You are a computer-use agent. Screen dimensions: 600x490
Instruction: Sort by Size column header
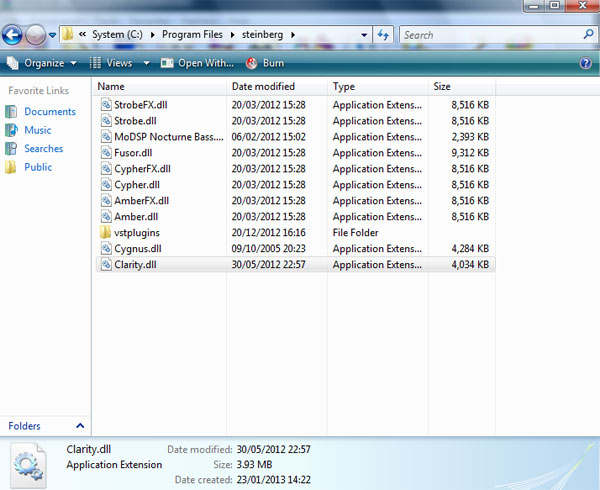tap(462, 86)
